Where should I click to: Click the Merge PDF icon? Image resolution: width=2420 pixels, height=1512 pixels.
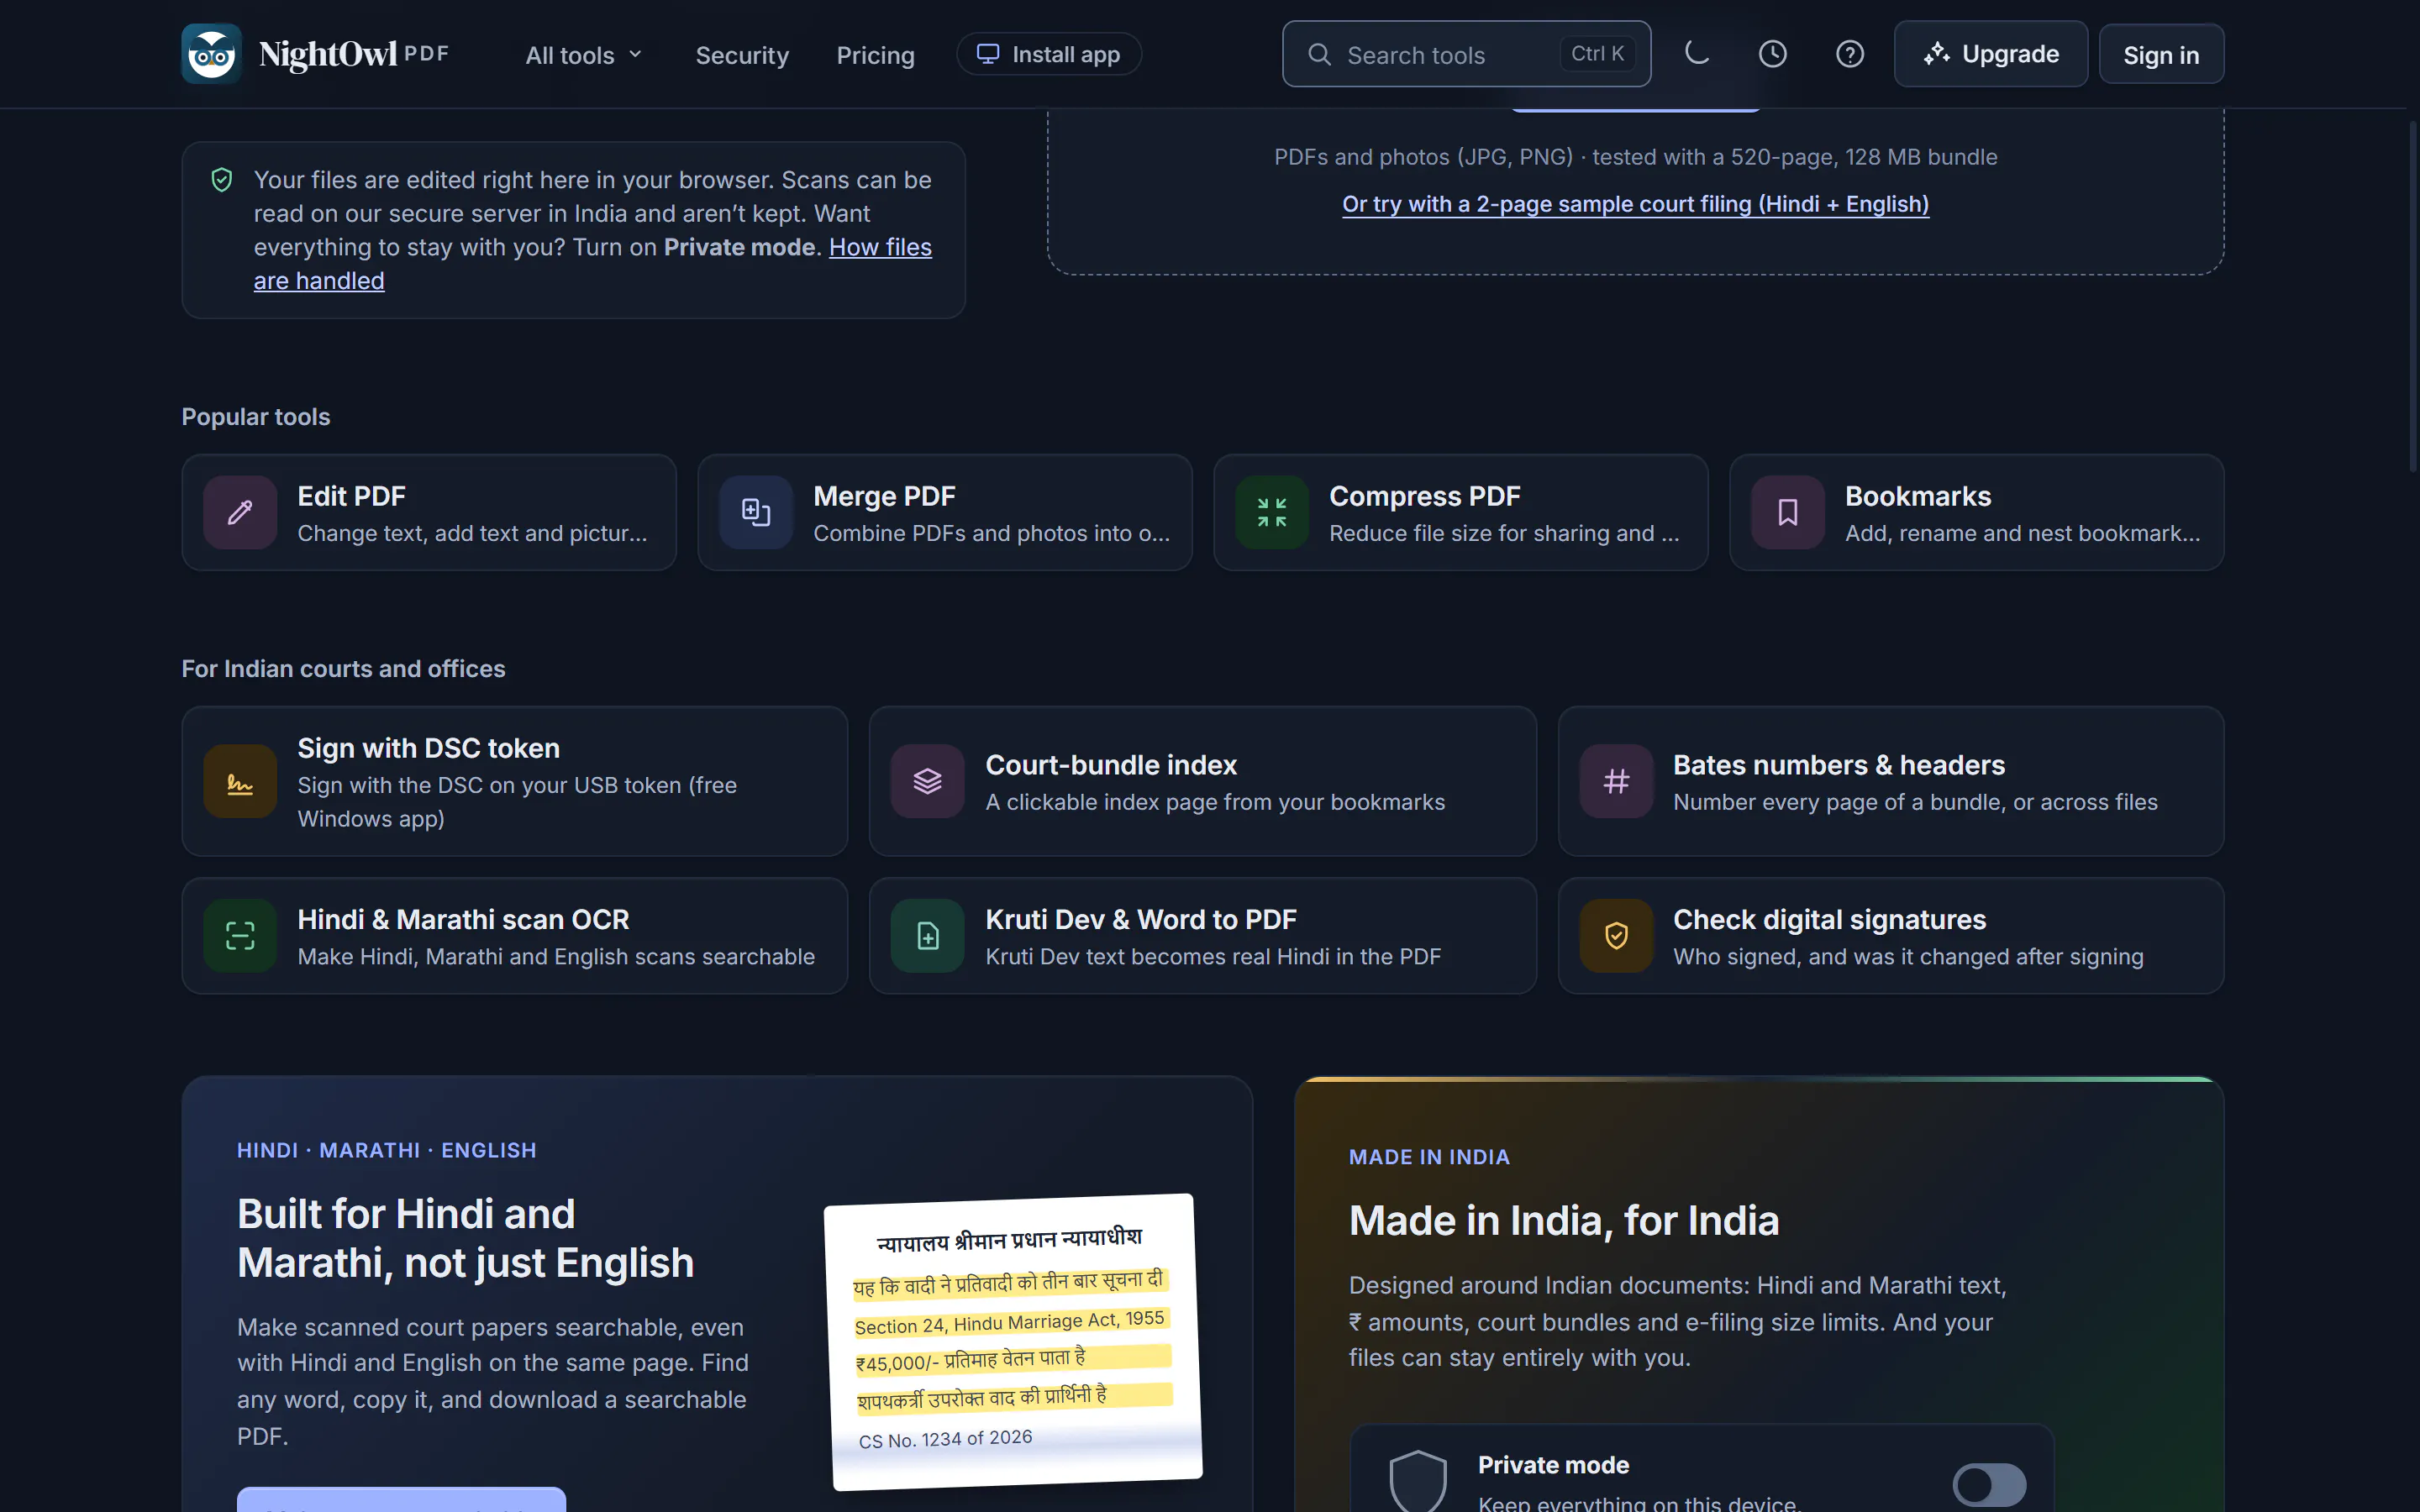click(x=756, y=512)
